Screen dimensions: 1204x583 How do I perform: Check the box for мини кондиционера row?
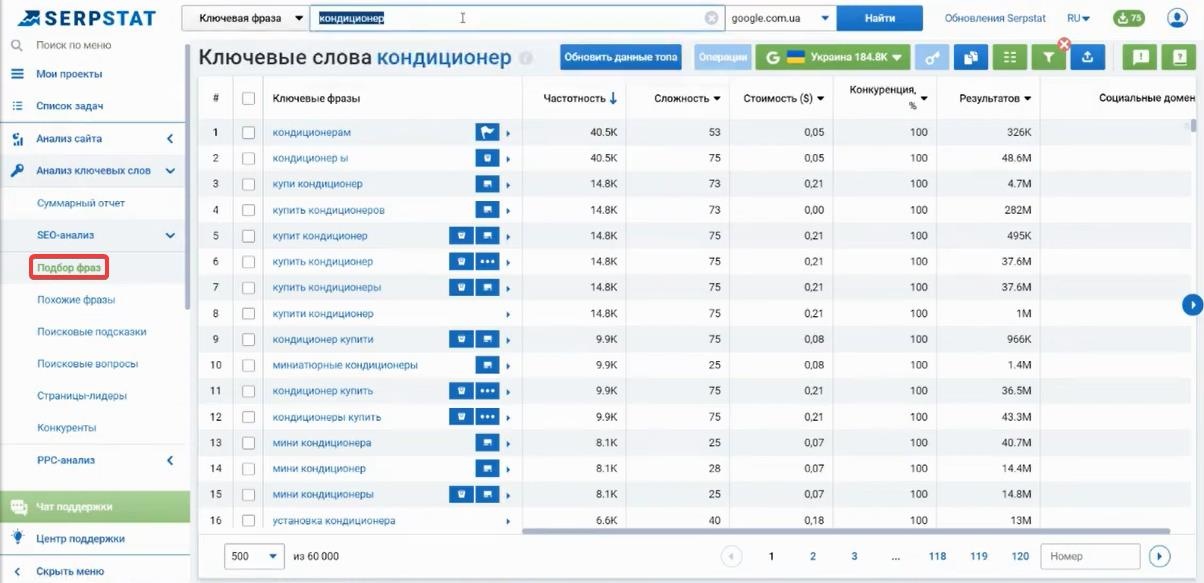248,443
